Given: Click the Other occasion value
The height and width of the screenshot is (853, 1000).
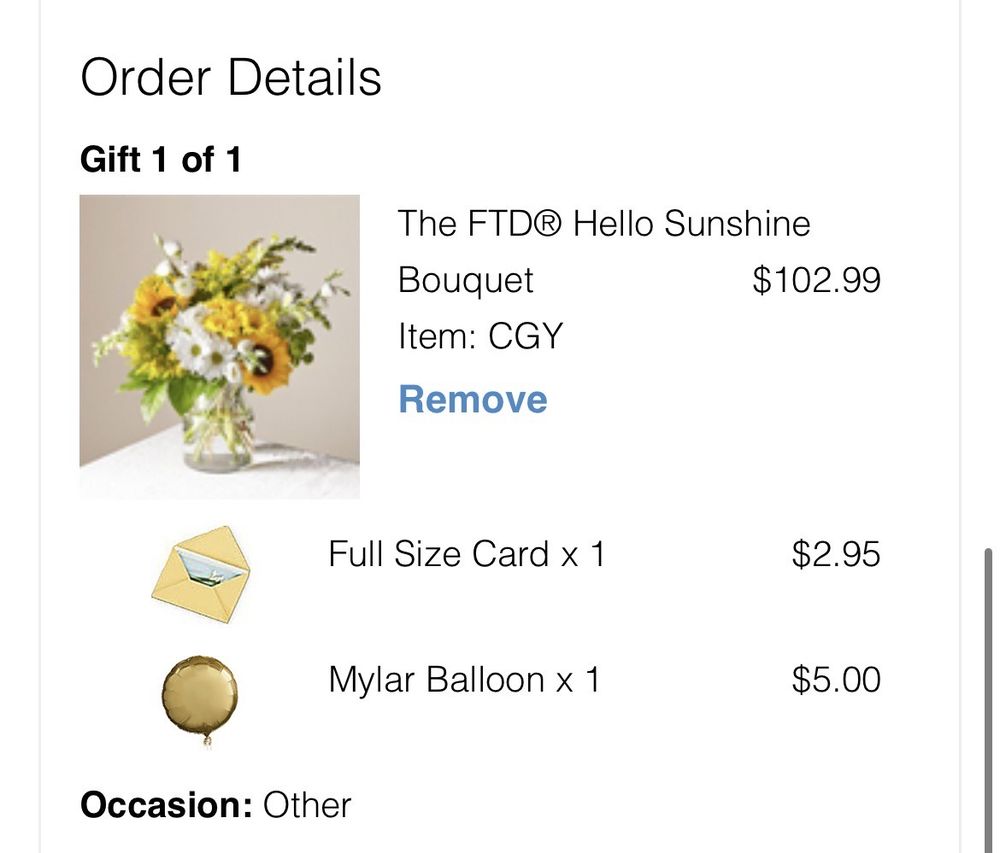Looking at the screenshot, I should coord(307,805).
